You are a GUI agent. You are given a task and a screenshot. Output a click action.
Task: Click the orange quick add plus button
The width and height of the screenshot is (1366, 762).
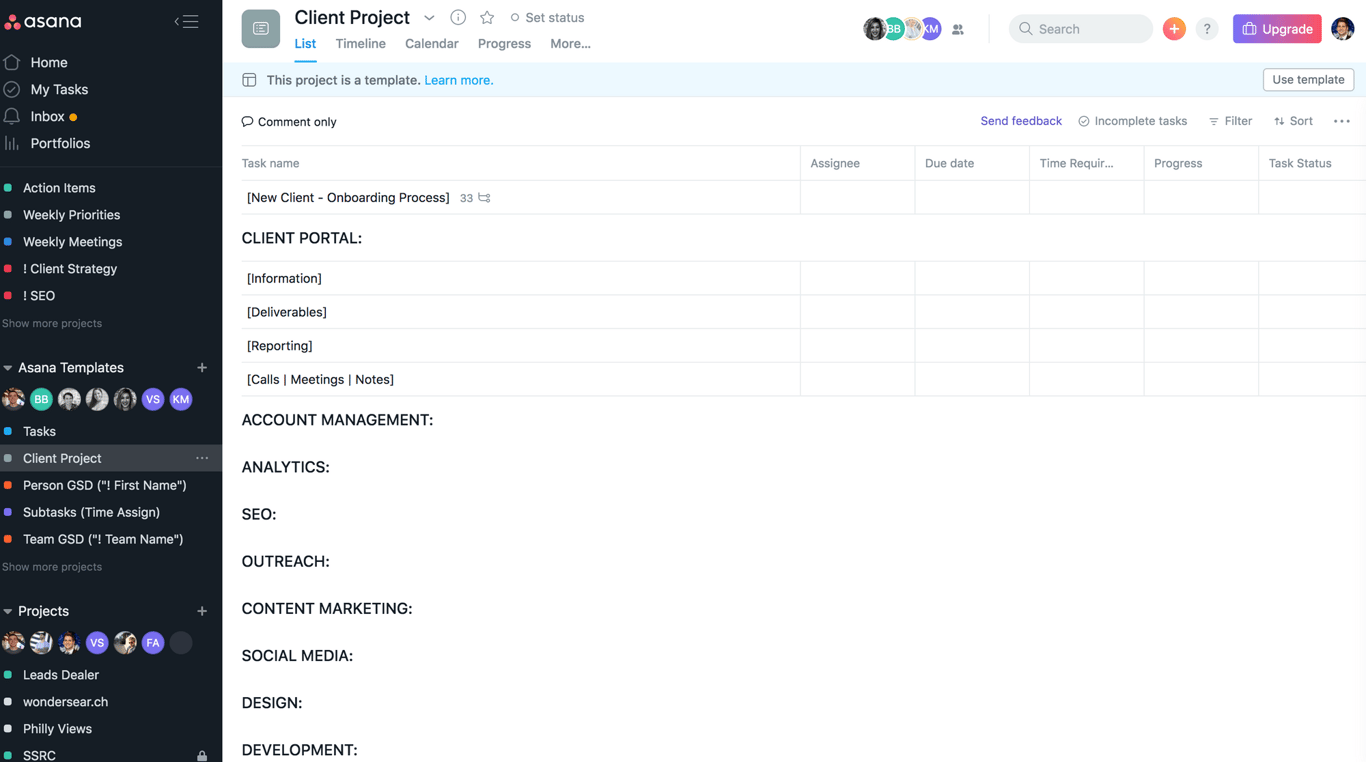[1174, 29]
